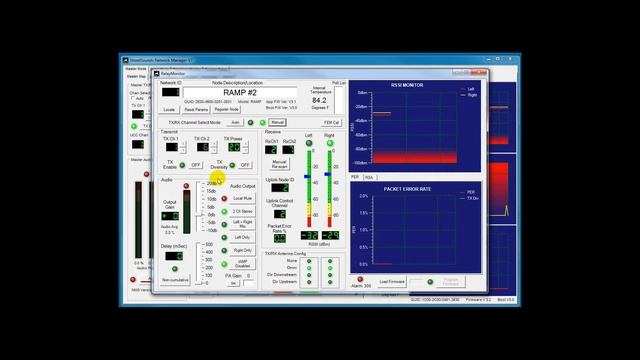Click the TX Enable LED indicator
The image size is (640, 360).
coord(182,165)
